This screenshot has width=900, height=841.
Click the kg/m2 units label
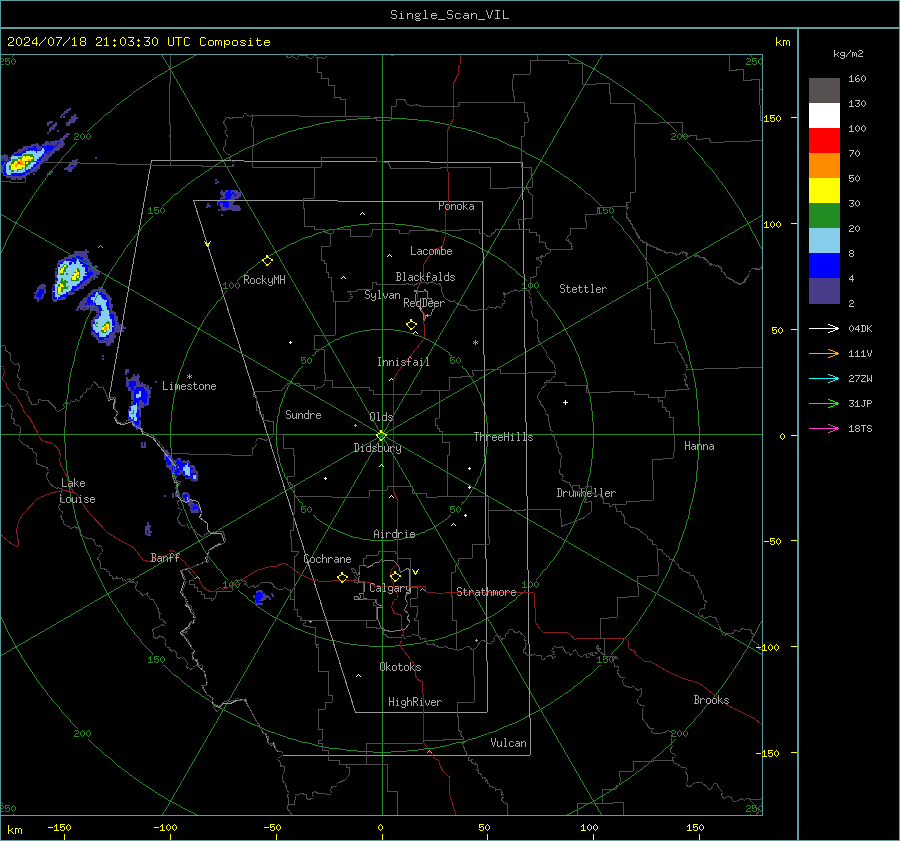pyautogui.click(x=848, y=54)
